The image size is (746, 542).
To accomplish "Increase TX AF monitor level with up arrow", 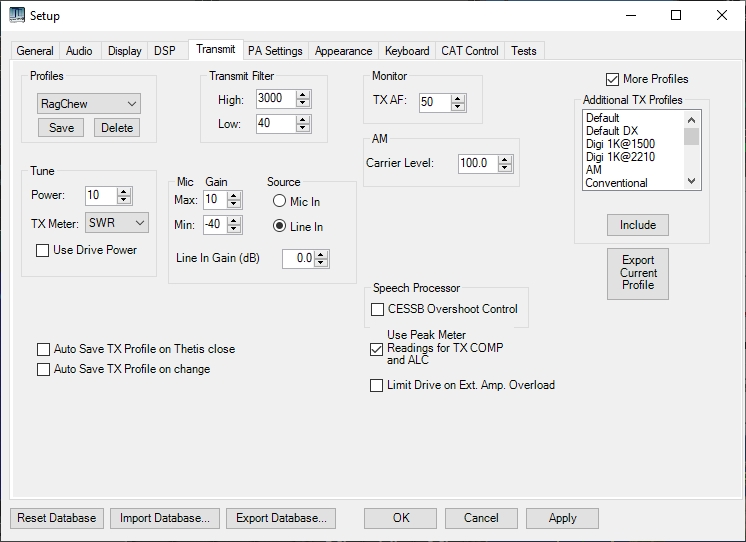I will pyautogui.click(x=458, y=98).
